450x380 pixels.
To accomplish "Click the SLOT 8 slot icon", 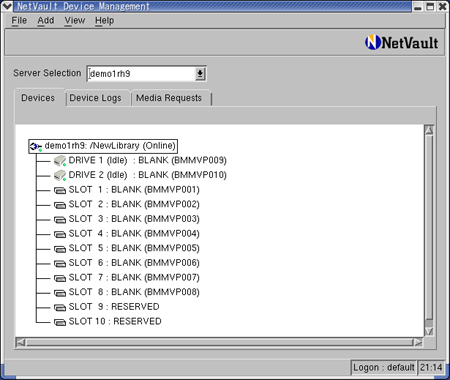I will 60,293.
